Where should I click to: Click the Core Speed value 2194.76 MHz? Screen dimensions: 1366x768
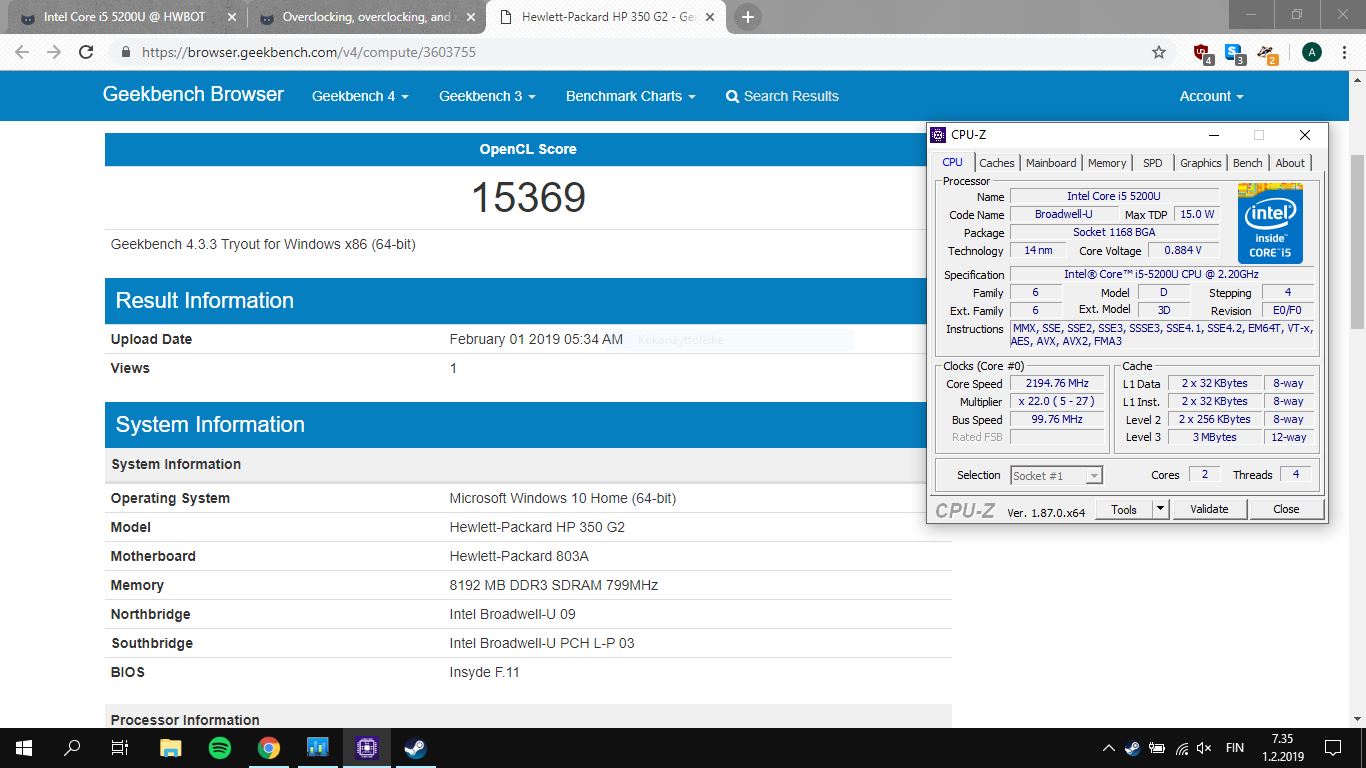click(x=1056, y=383)
